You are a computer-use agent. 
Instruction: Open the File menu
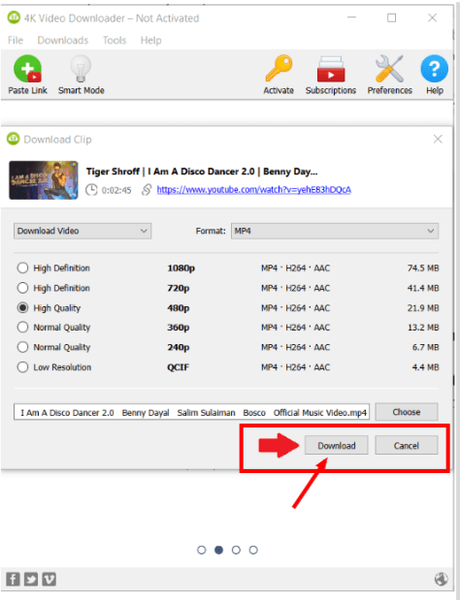(x=15, y=40)
